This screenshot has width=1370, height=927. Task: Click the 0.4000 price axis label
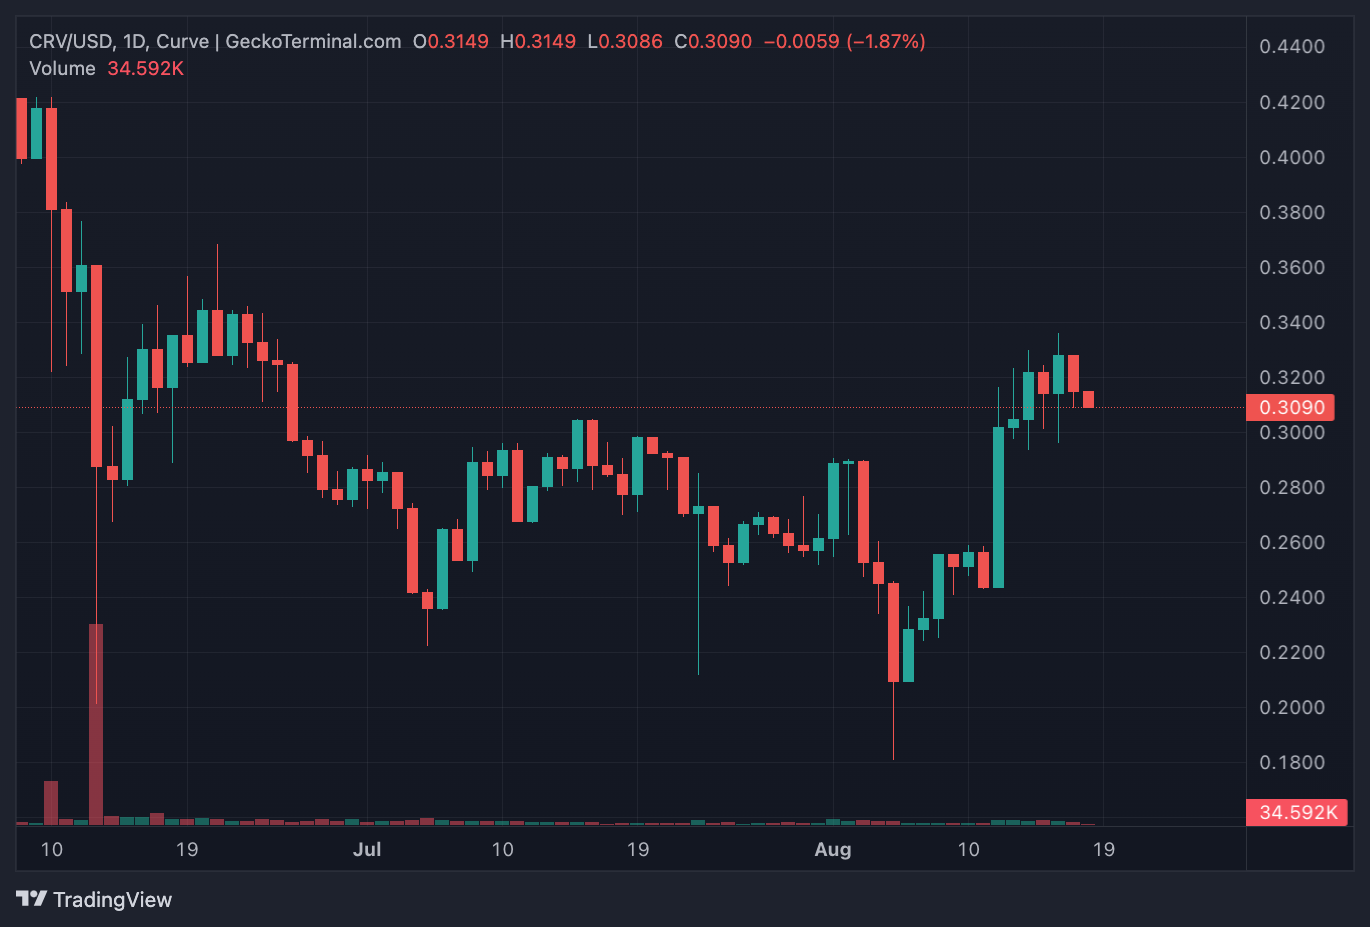pos(1292,157)
